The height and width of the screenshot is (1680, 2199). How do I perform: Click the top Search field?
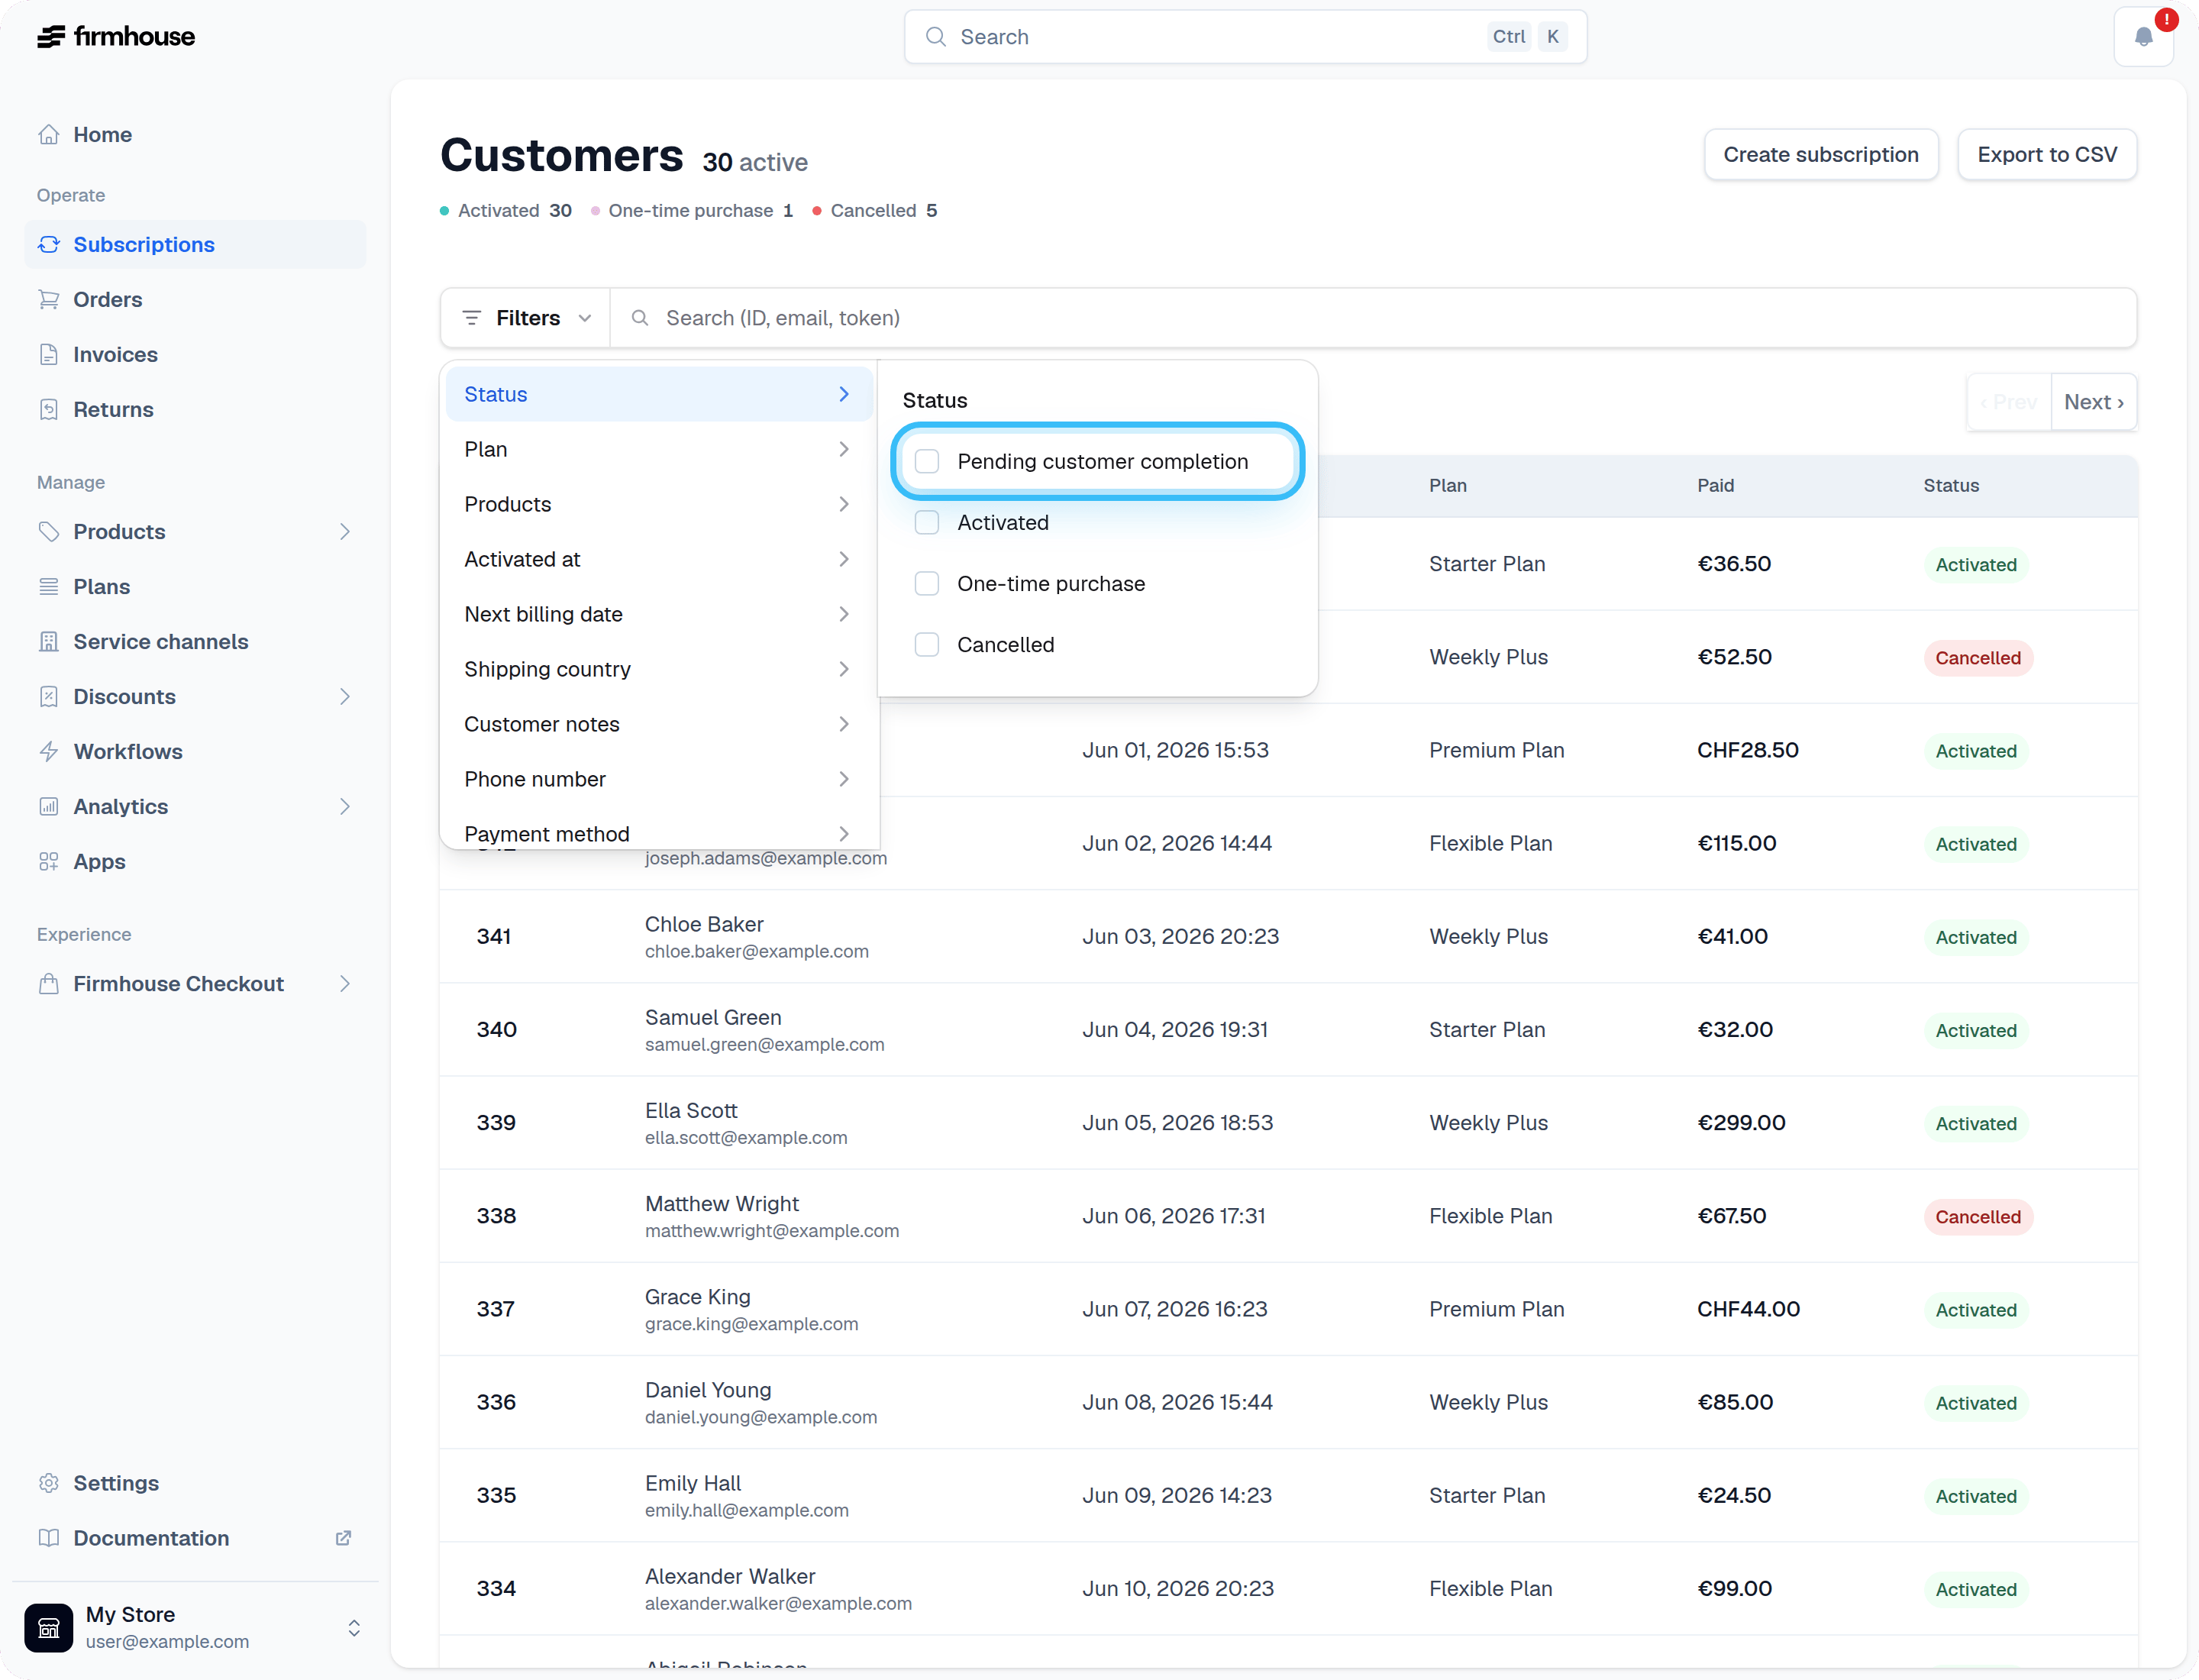pyautogui.click(x=1245, y=37)
